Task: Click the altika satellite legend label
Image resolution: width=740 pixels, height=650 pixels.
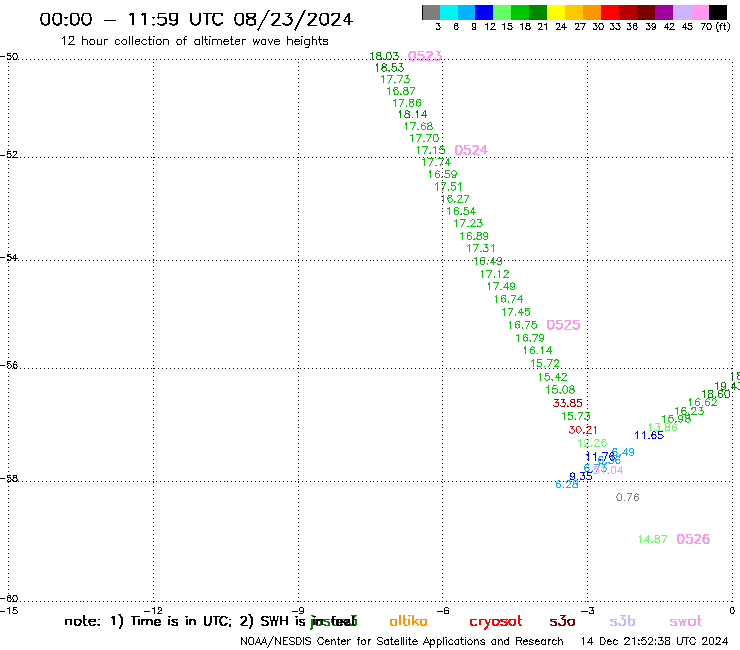Action: click(x=408, y=621)
